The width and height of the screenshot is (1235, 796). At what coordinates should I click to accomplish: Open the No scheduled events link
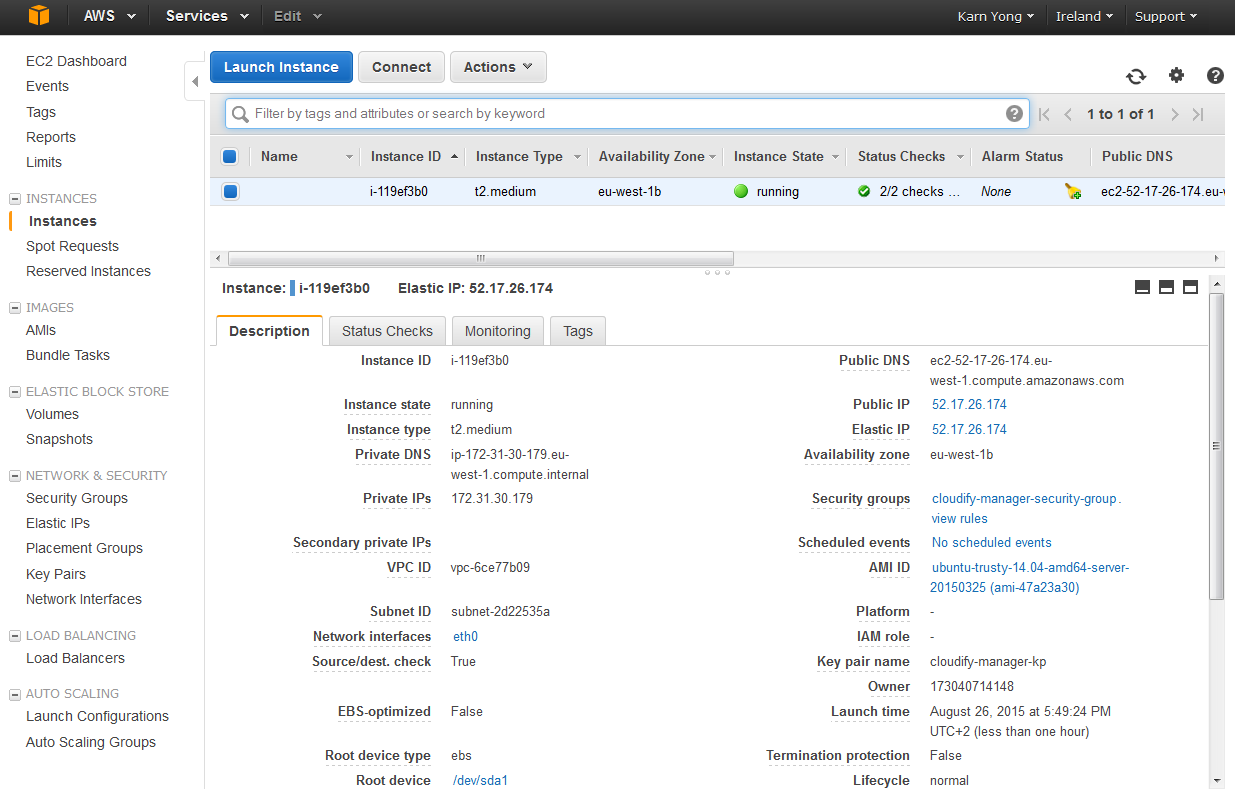pyautogui.click(x=991, y=543)
